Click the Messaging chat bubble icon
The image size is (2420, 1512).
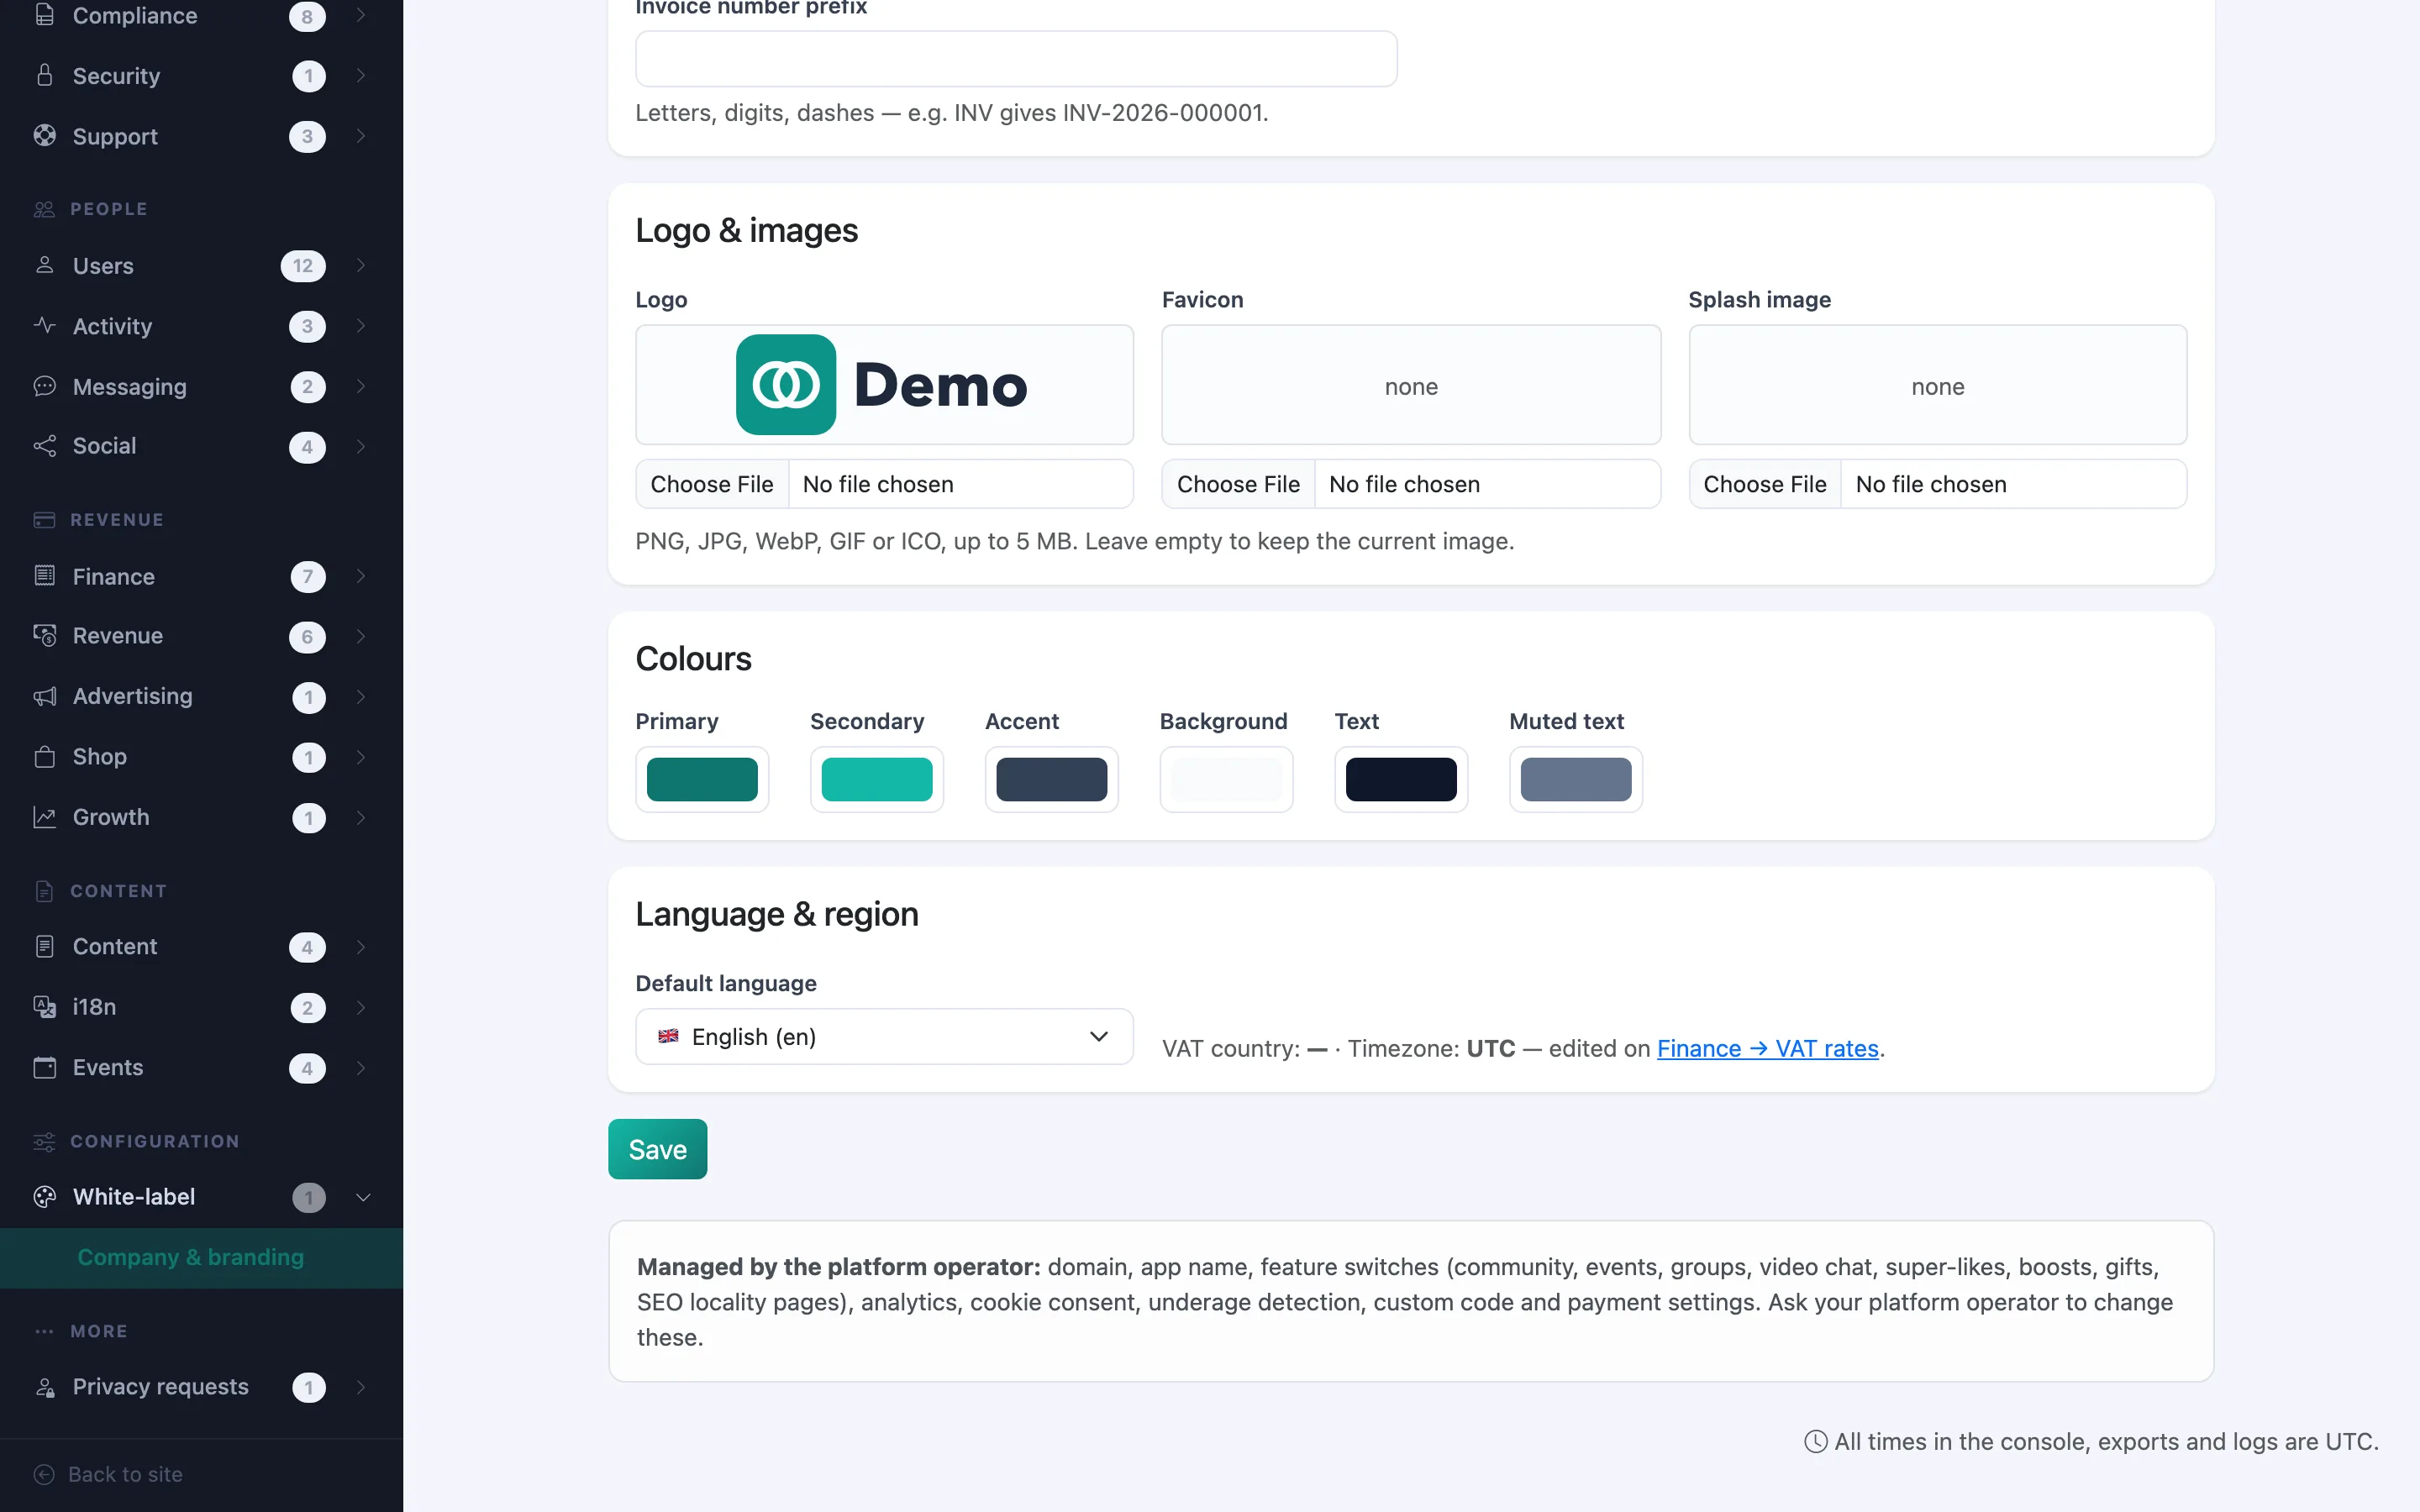tap(44, 386)
